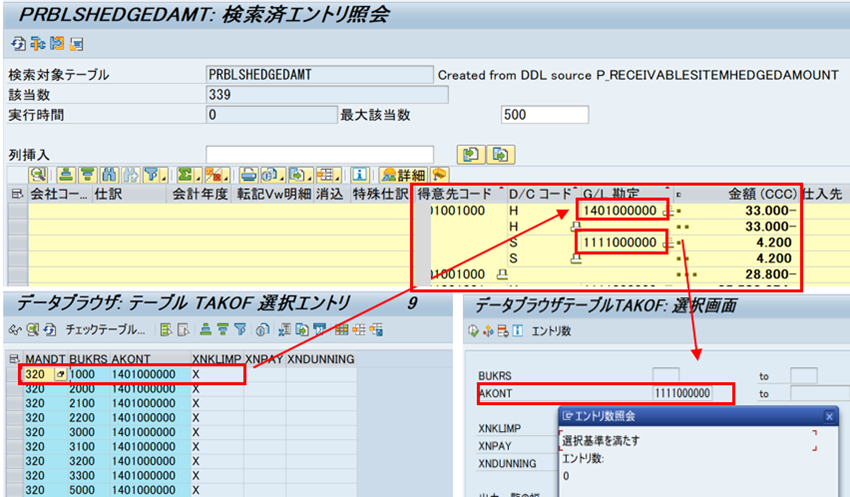Screen dimensions: 850x497
Task: Click the binoculars Find icon in the PRBLSHEDGEDAMT grid
Action: (x=109, y=175)
